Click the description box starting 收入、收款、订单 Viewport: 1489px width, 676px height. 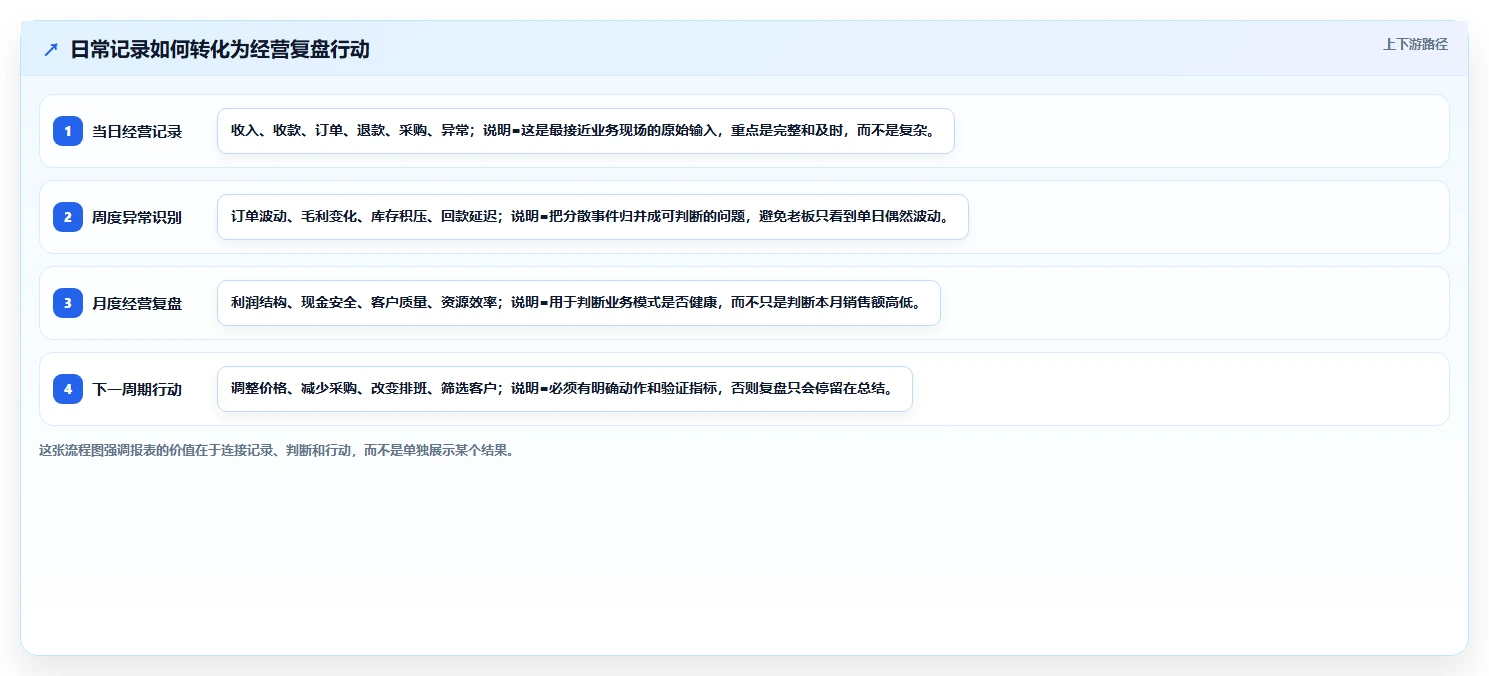coord(586,131)
